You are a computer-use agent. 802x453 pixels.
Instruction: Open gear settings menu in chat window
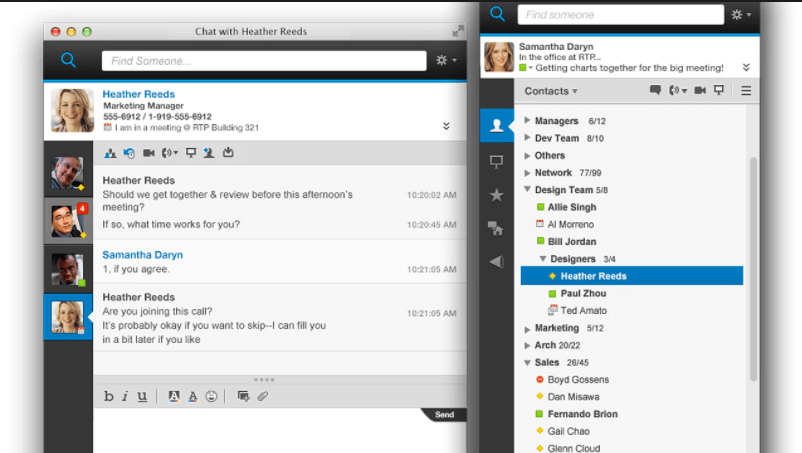[446, 60]
